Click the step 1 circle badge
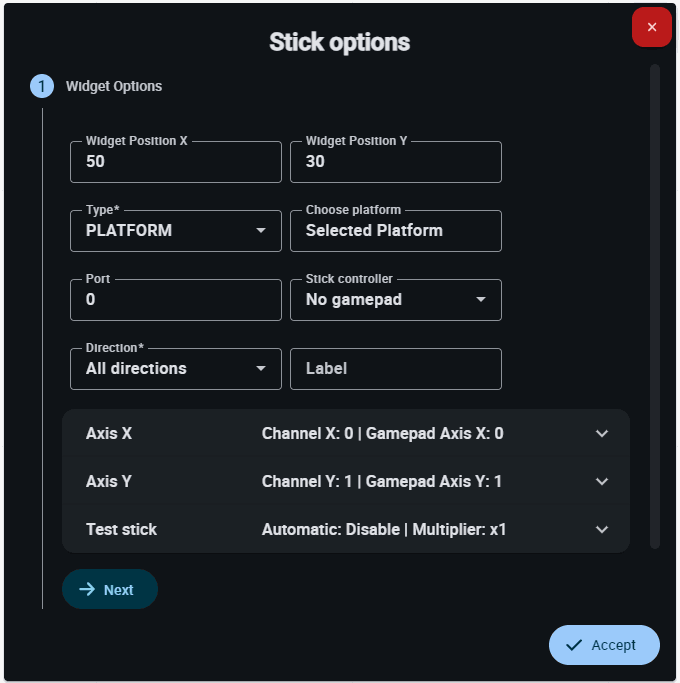 [41, 86]
